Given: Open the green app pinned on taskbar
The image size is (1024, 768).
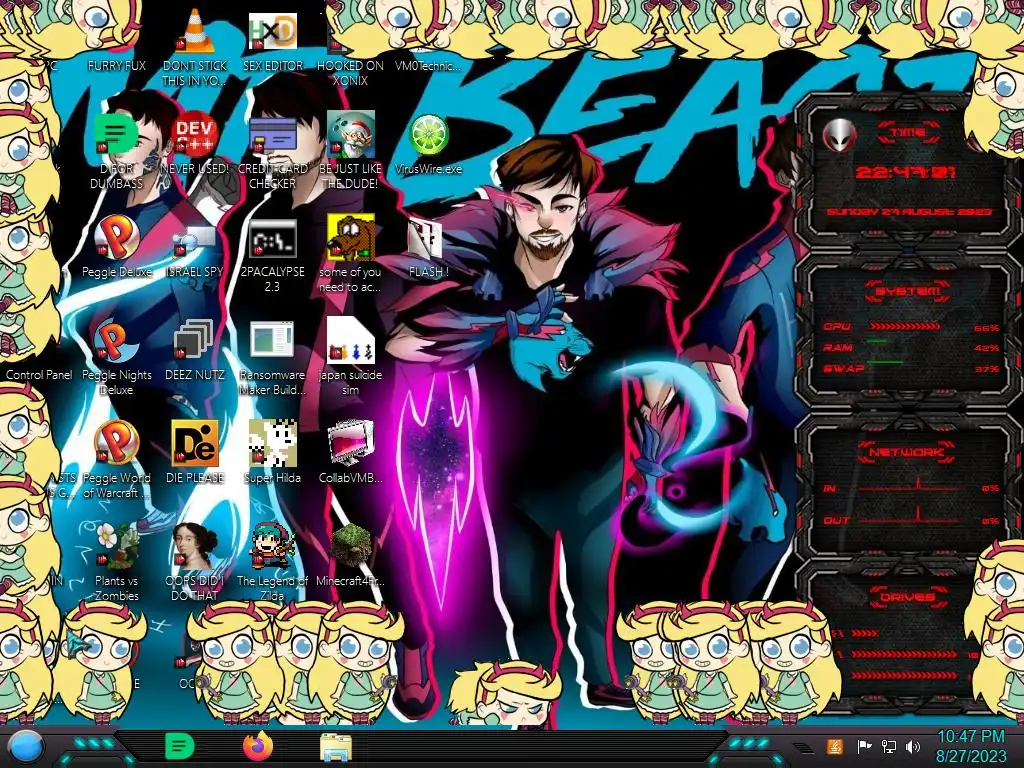Looking at the screenshot, I should coord(180,746).
